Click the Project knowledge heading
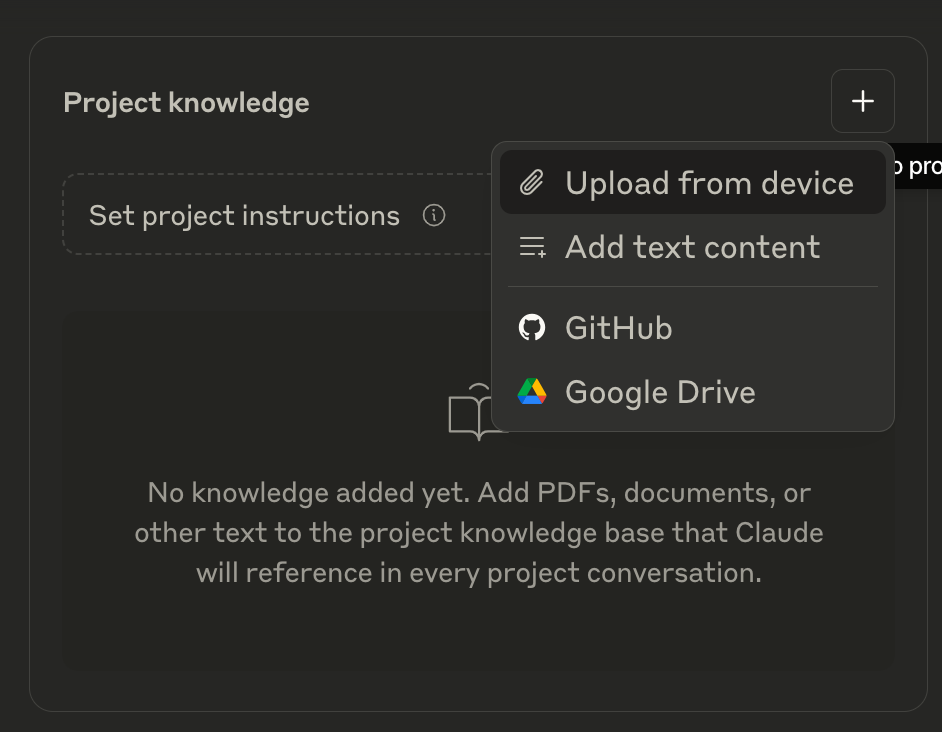Image resolution: width=942 pixels, height=732 pixels. pyautogui.click(x=186, y=102)
